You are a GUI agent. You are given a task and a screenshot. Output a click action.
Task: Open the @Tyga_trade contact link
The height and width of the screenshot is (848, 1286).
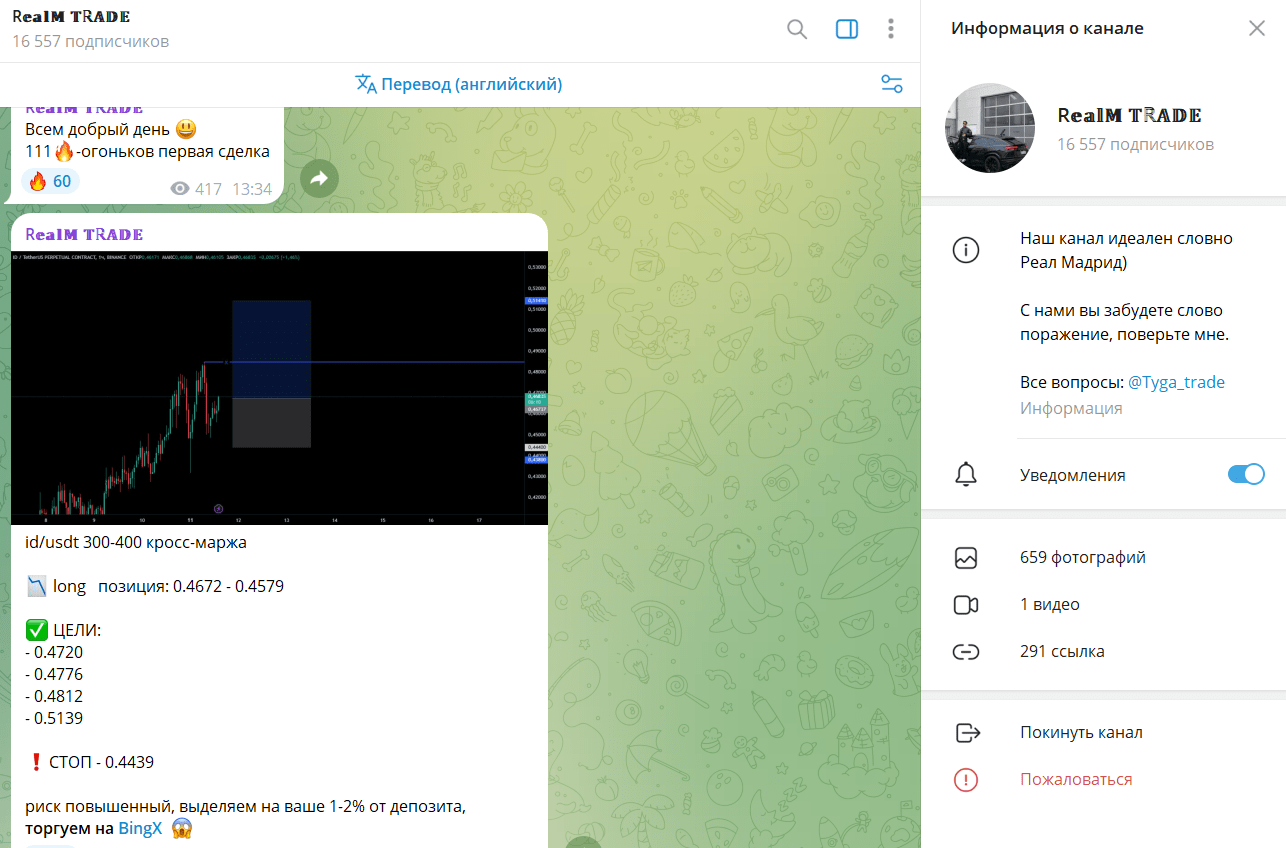(x=1176, y=382)
